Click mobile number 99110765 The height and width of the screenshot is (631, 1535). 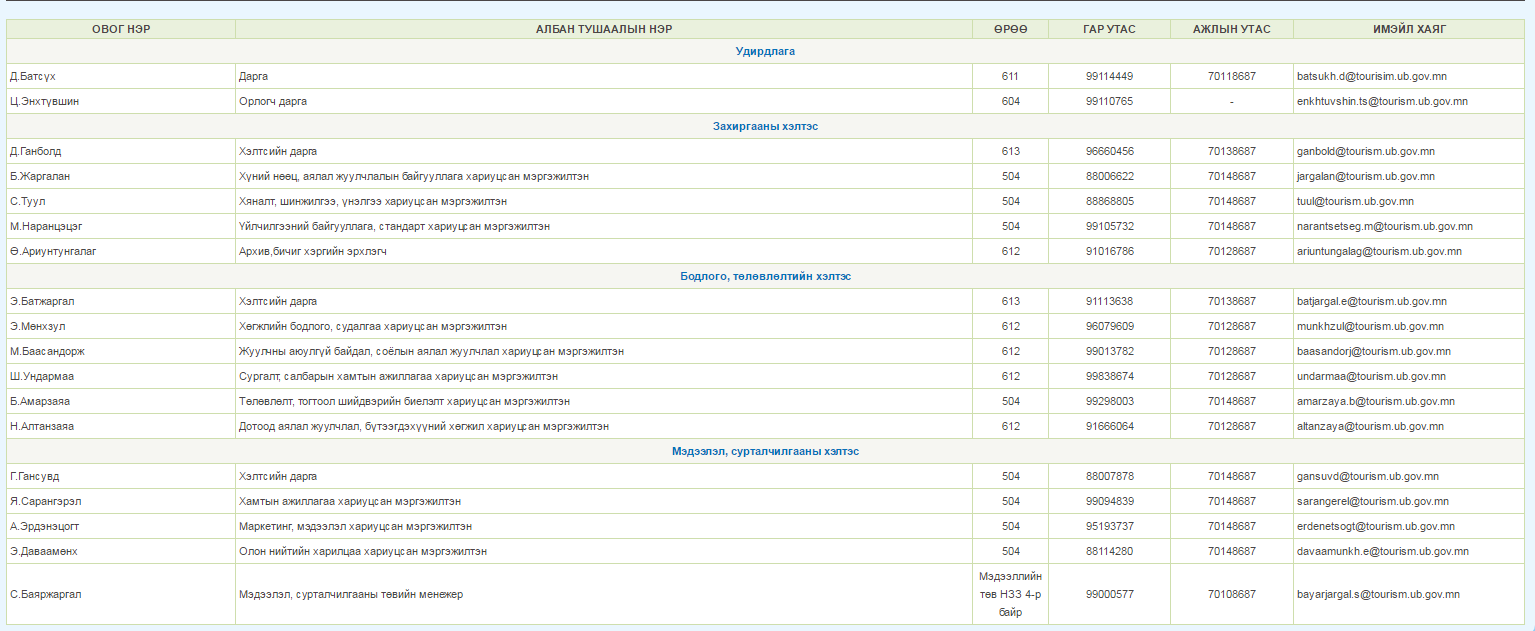[1109, 101]
